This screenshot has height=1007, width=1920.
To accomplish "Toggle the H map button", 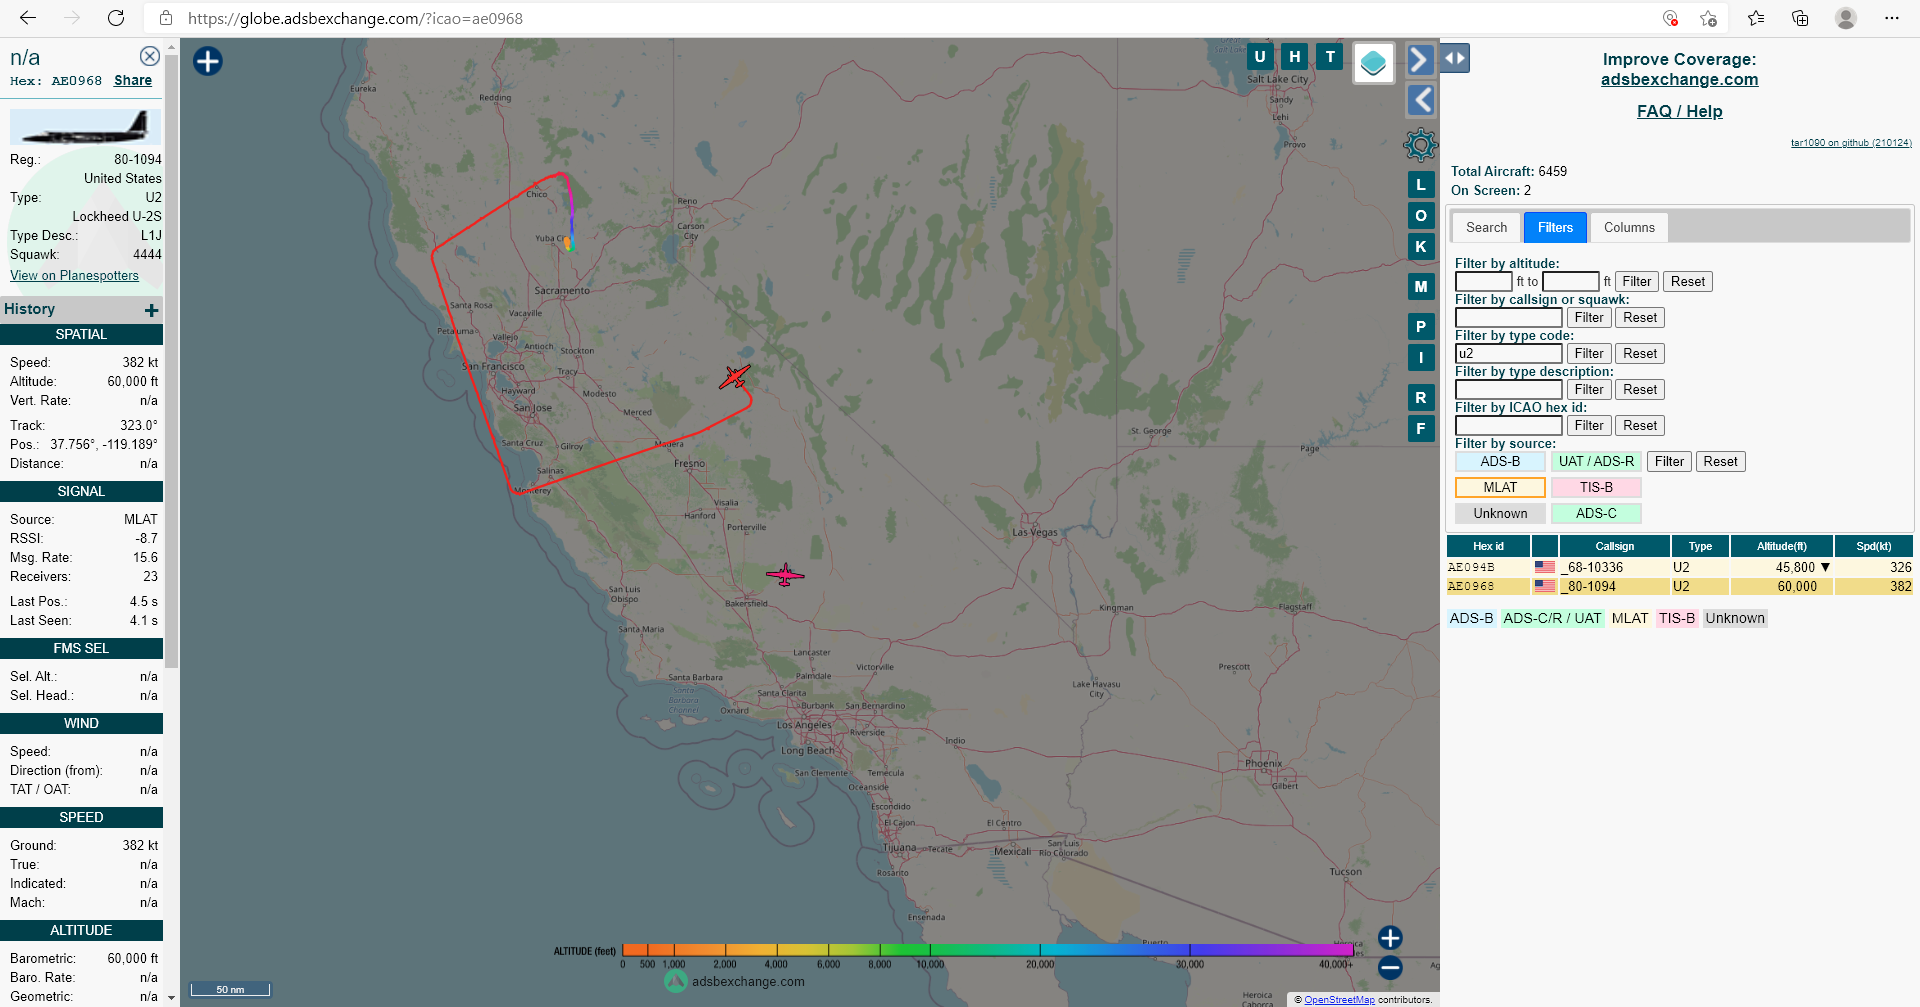I will point(1294,57).
